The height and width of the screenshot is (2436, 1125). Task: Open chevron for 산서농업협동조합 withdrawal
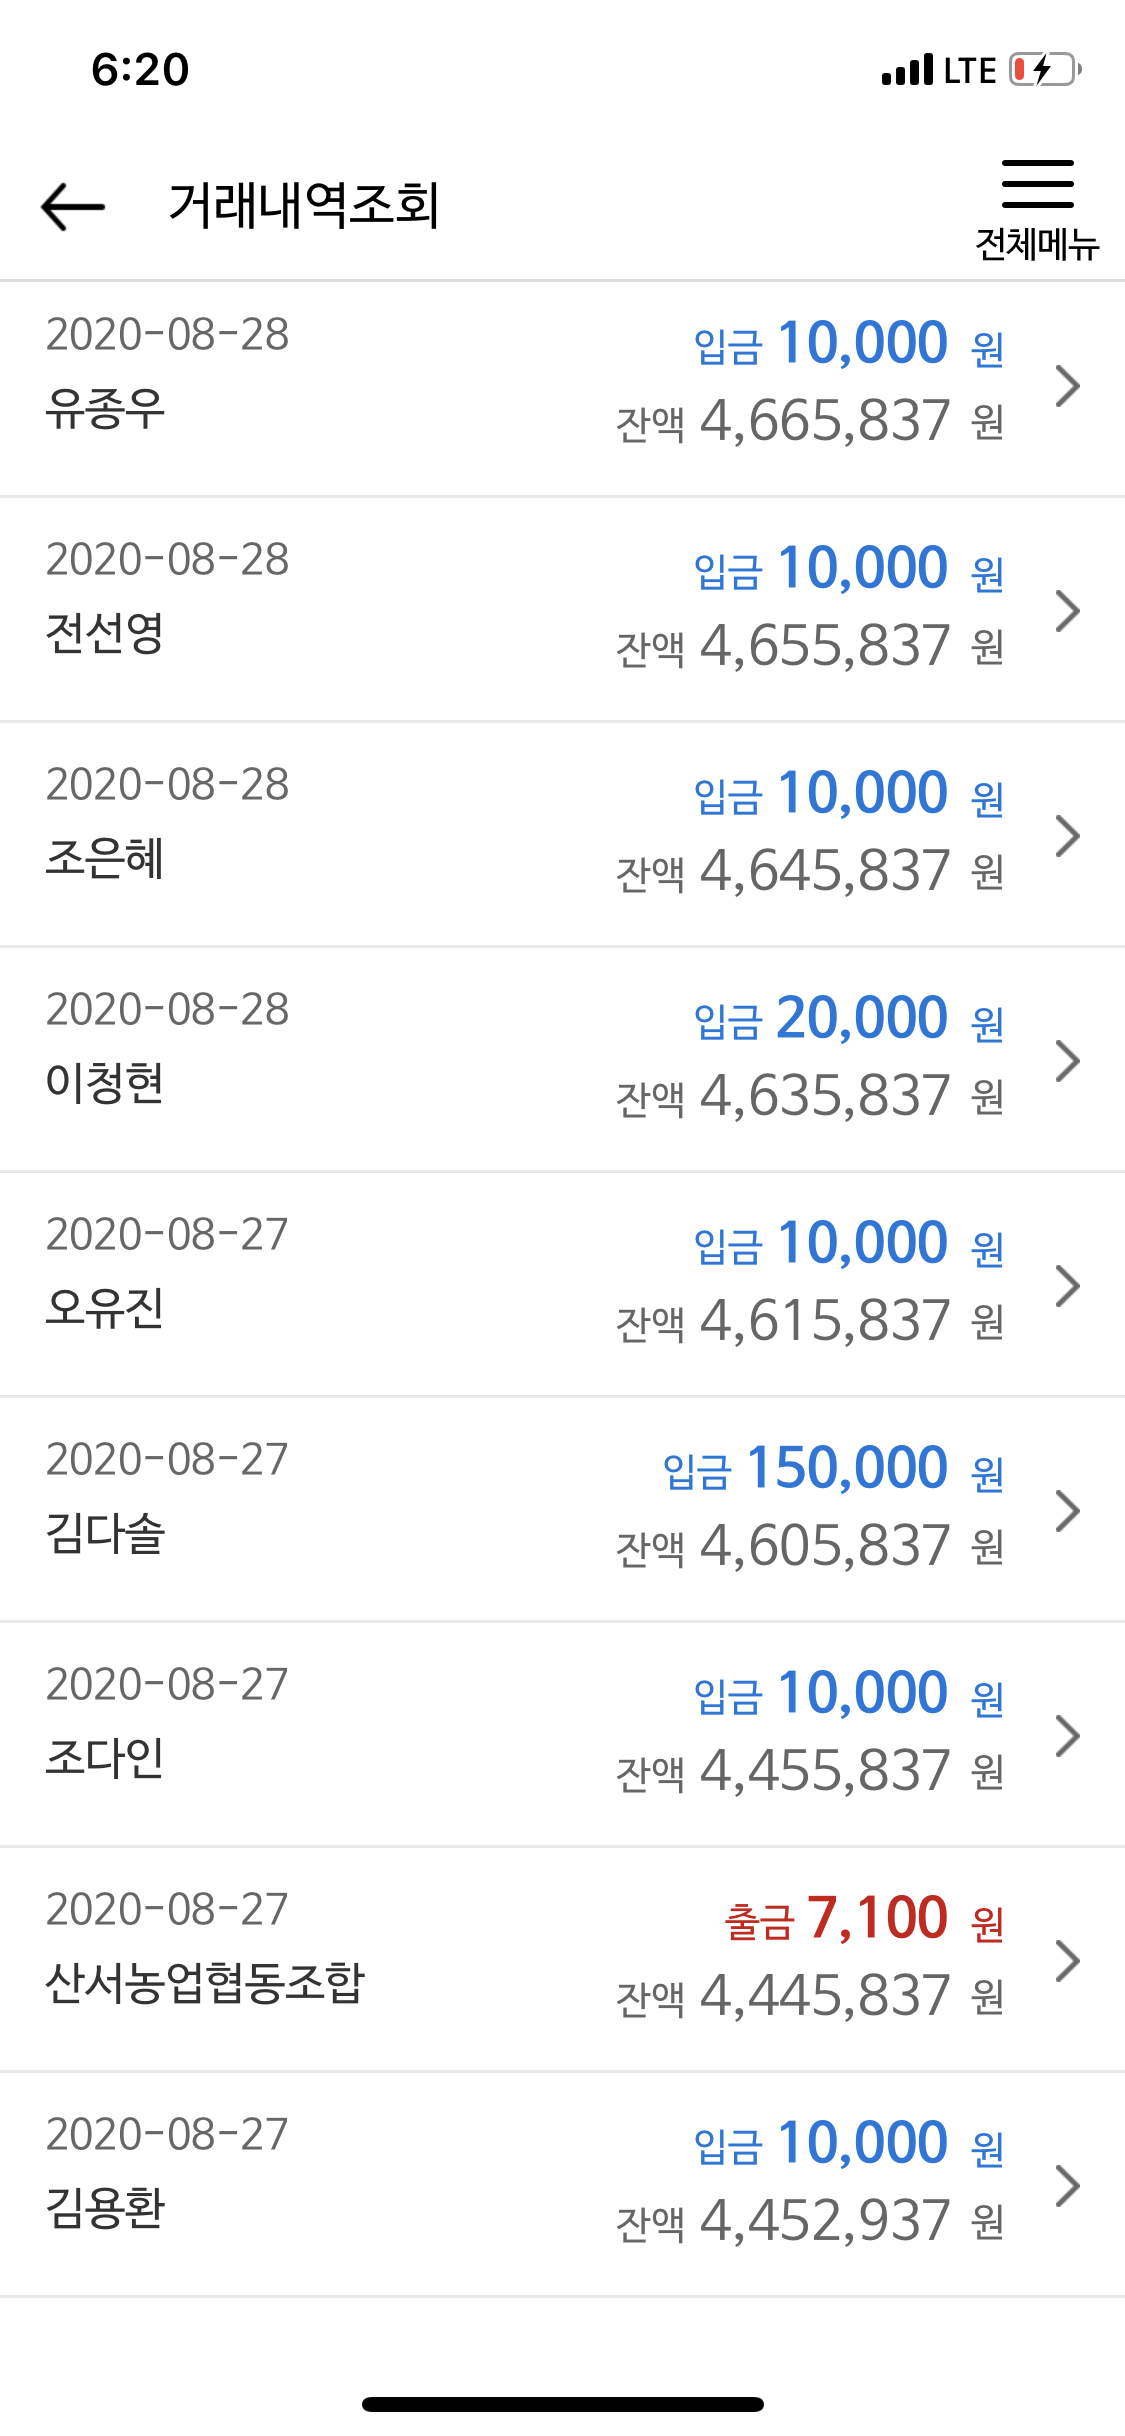1068,1961
